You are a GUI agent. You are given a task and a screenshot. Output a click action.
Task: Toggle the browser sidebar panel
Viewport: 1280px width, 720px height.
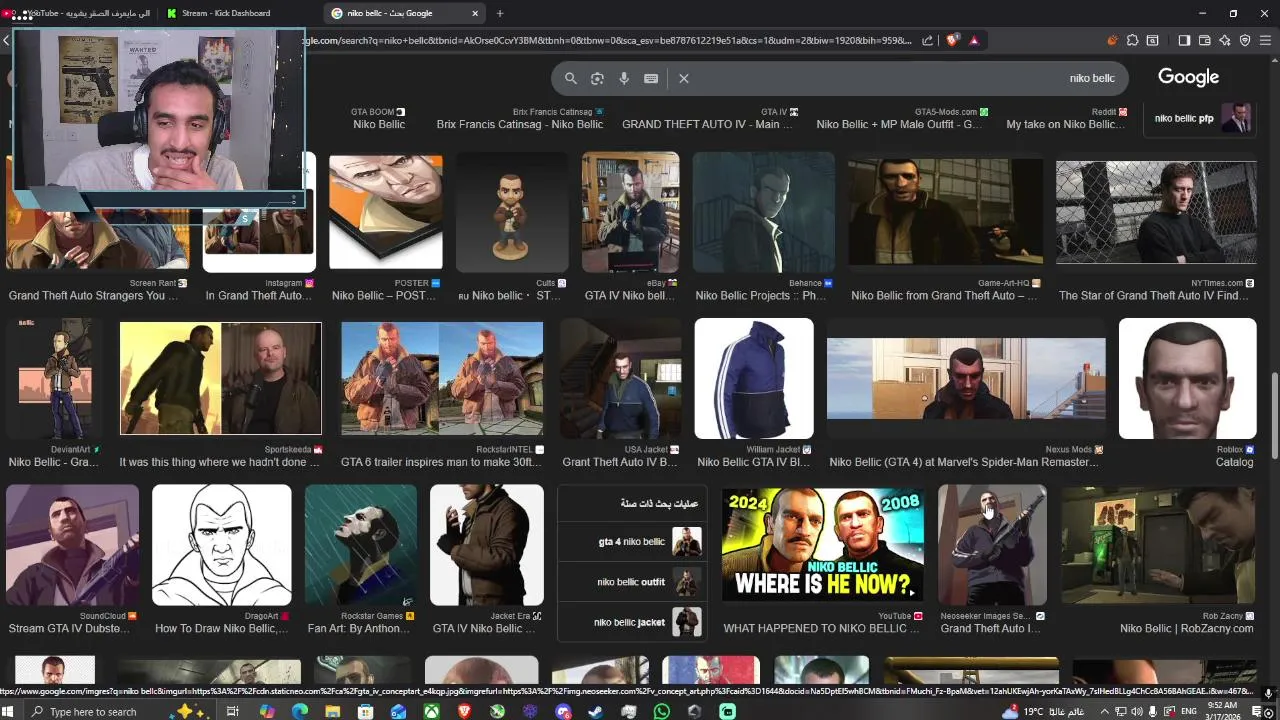(1184, 40)
